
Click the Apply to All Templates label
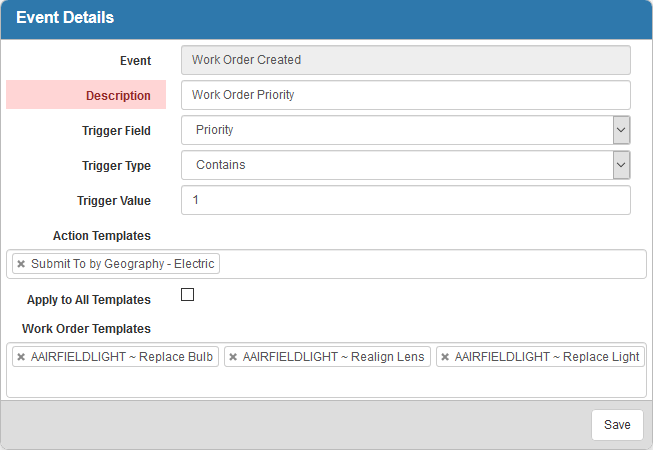click(x=89, y=300)
